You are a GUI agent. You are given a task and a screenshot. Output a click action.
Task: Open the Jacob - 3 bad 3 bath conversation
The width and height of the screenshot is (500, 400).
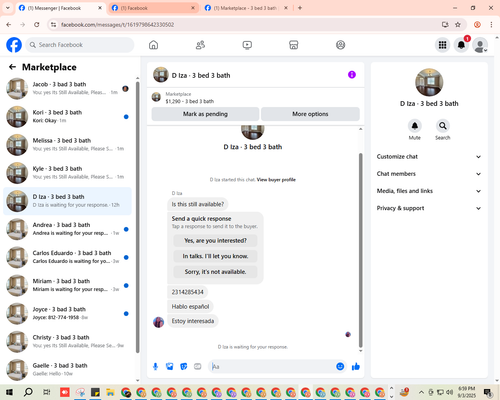[x=67, y=89]
